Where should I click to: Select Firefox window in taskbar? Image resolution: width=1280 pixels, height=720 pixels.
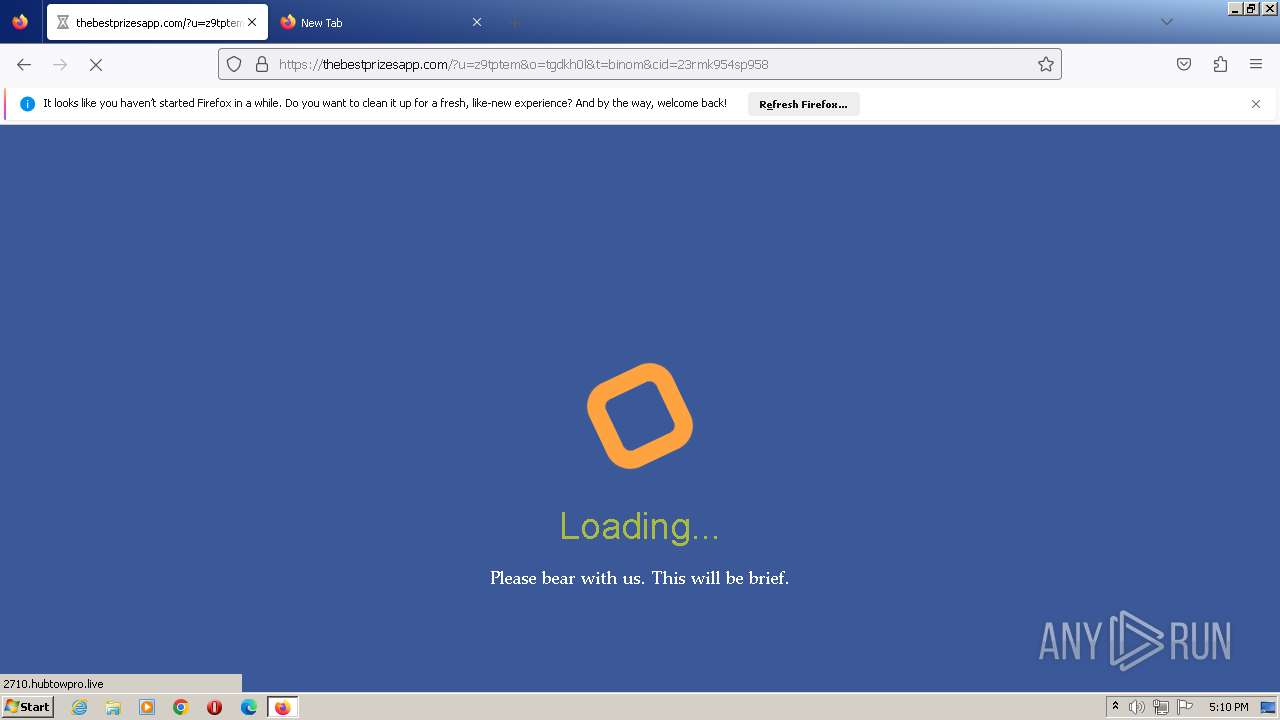pos(282,707)
